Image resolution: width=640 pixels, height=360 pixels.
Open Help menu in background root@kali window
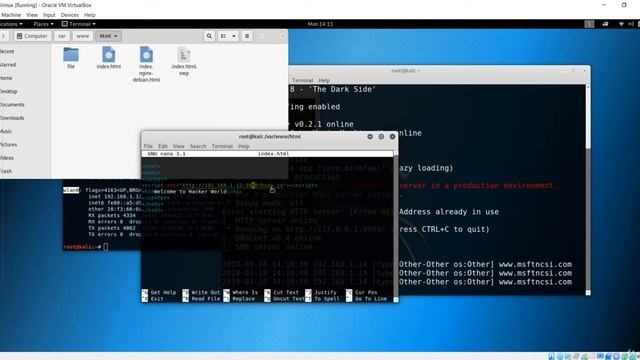click(x=324, y=80)
